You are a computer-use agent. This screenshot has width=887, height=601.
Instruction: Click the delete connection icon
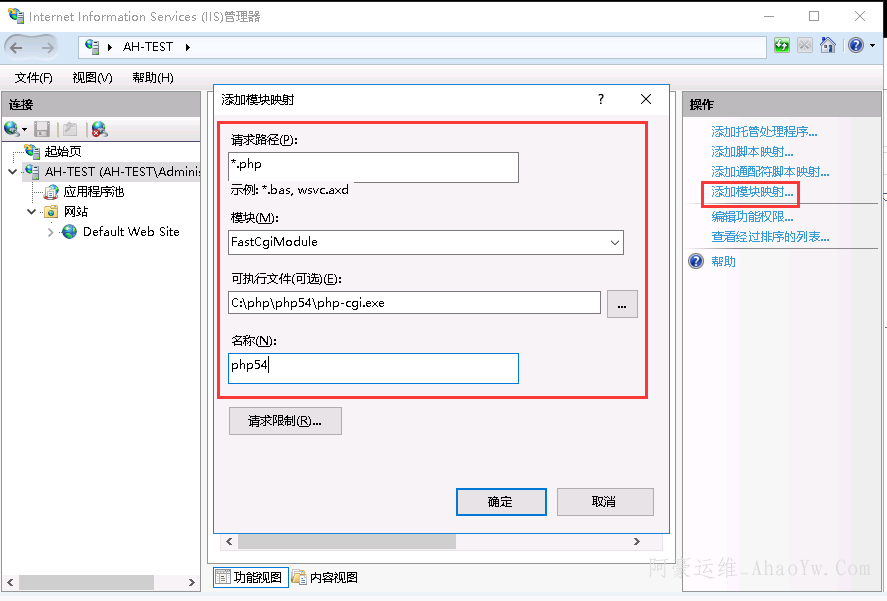98,129
